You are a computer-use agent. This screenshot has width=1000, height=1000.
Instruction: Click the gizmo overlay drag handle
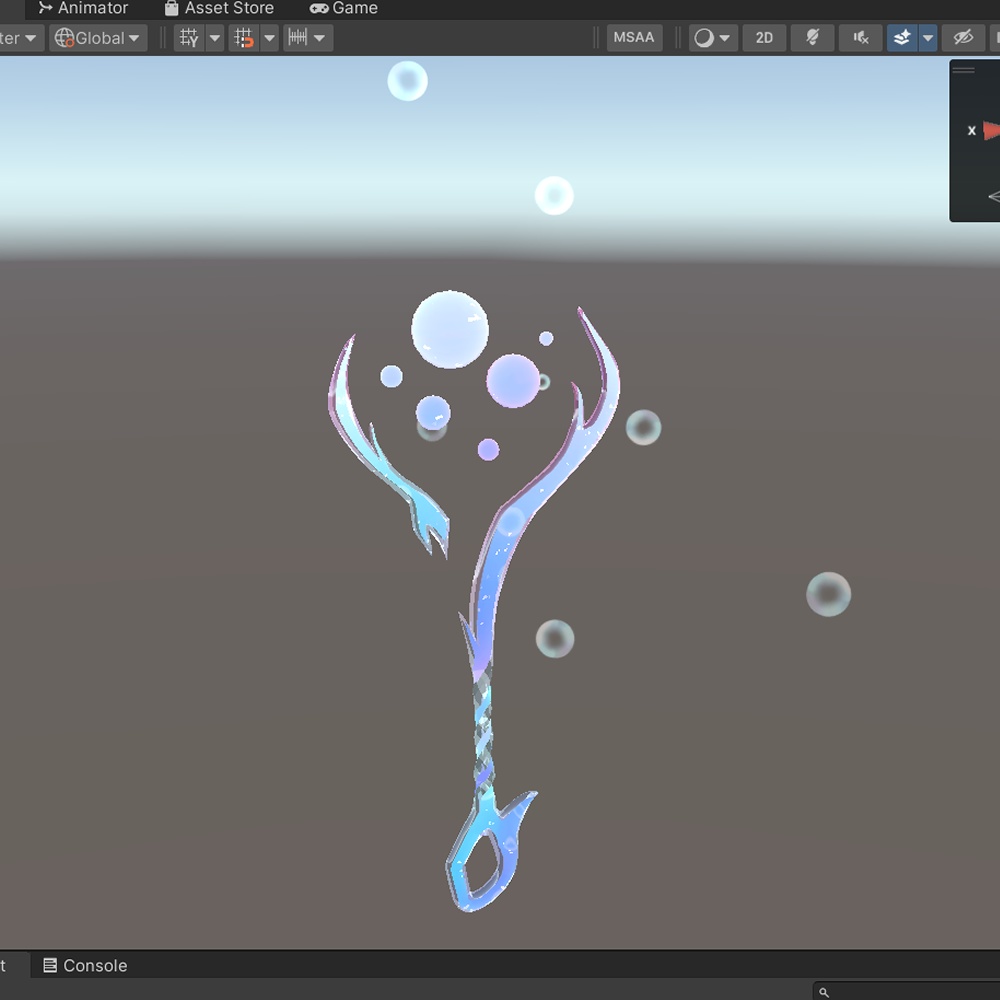(x=964, y=70)
